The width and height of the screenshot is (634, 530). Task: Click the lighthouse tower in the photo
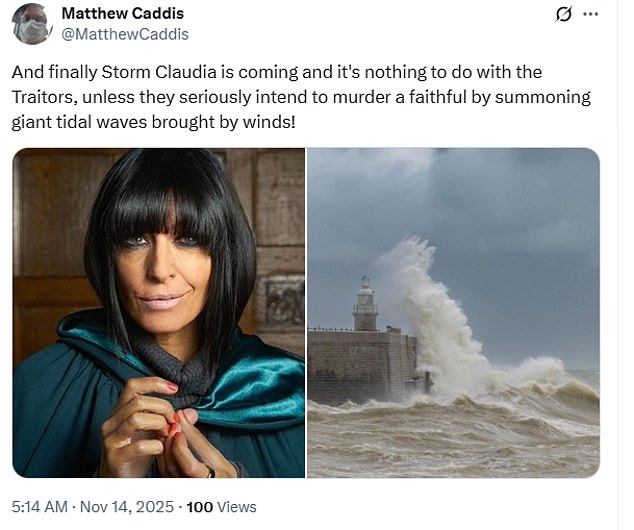[x=366, y=303]
